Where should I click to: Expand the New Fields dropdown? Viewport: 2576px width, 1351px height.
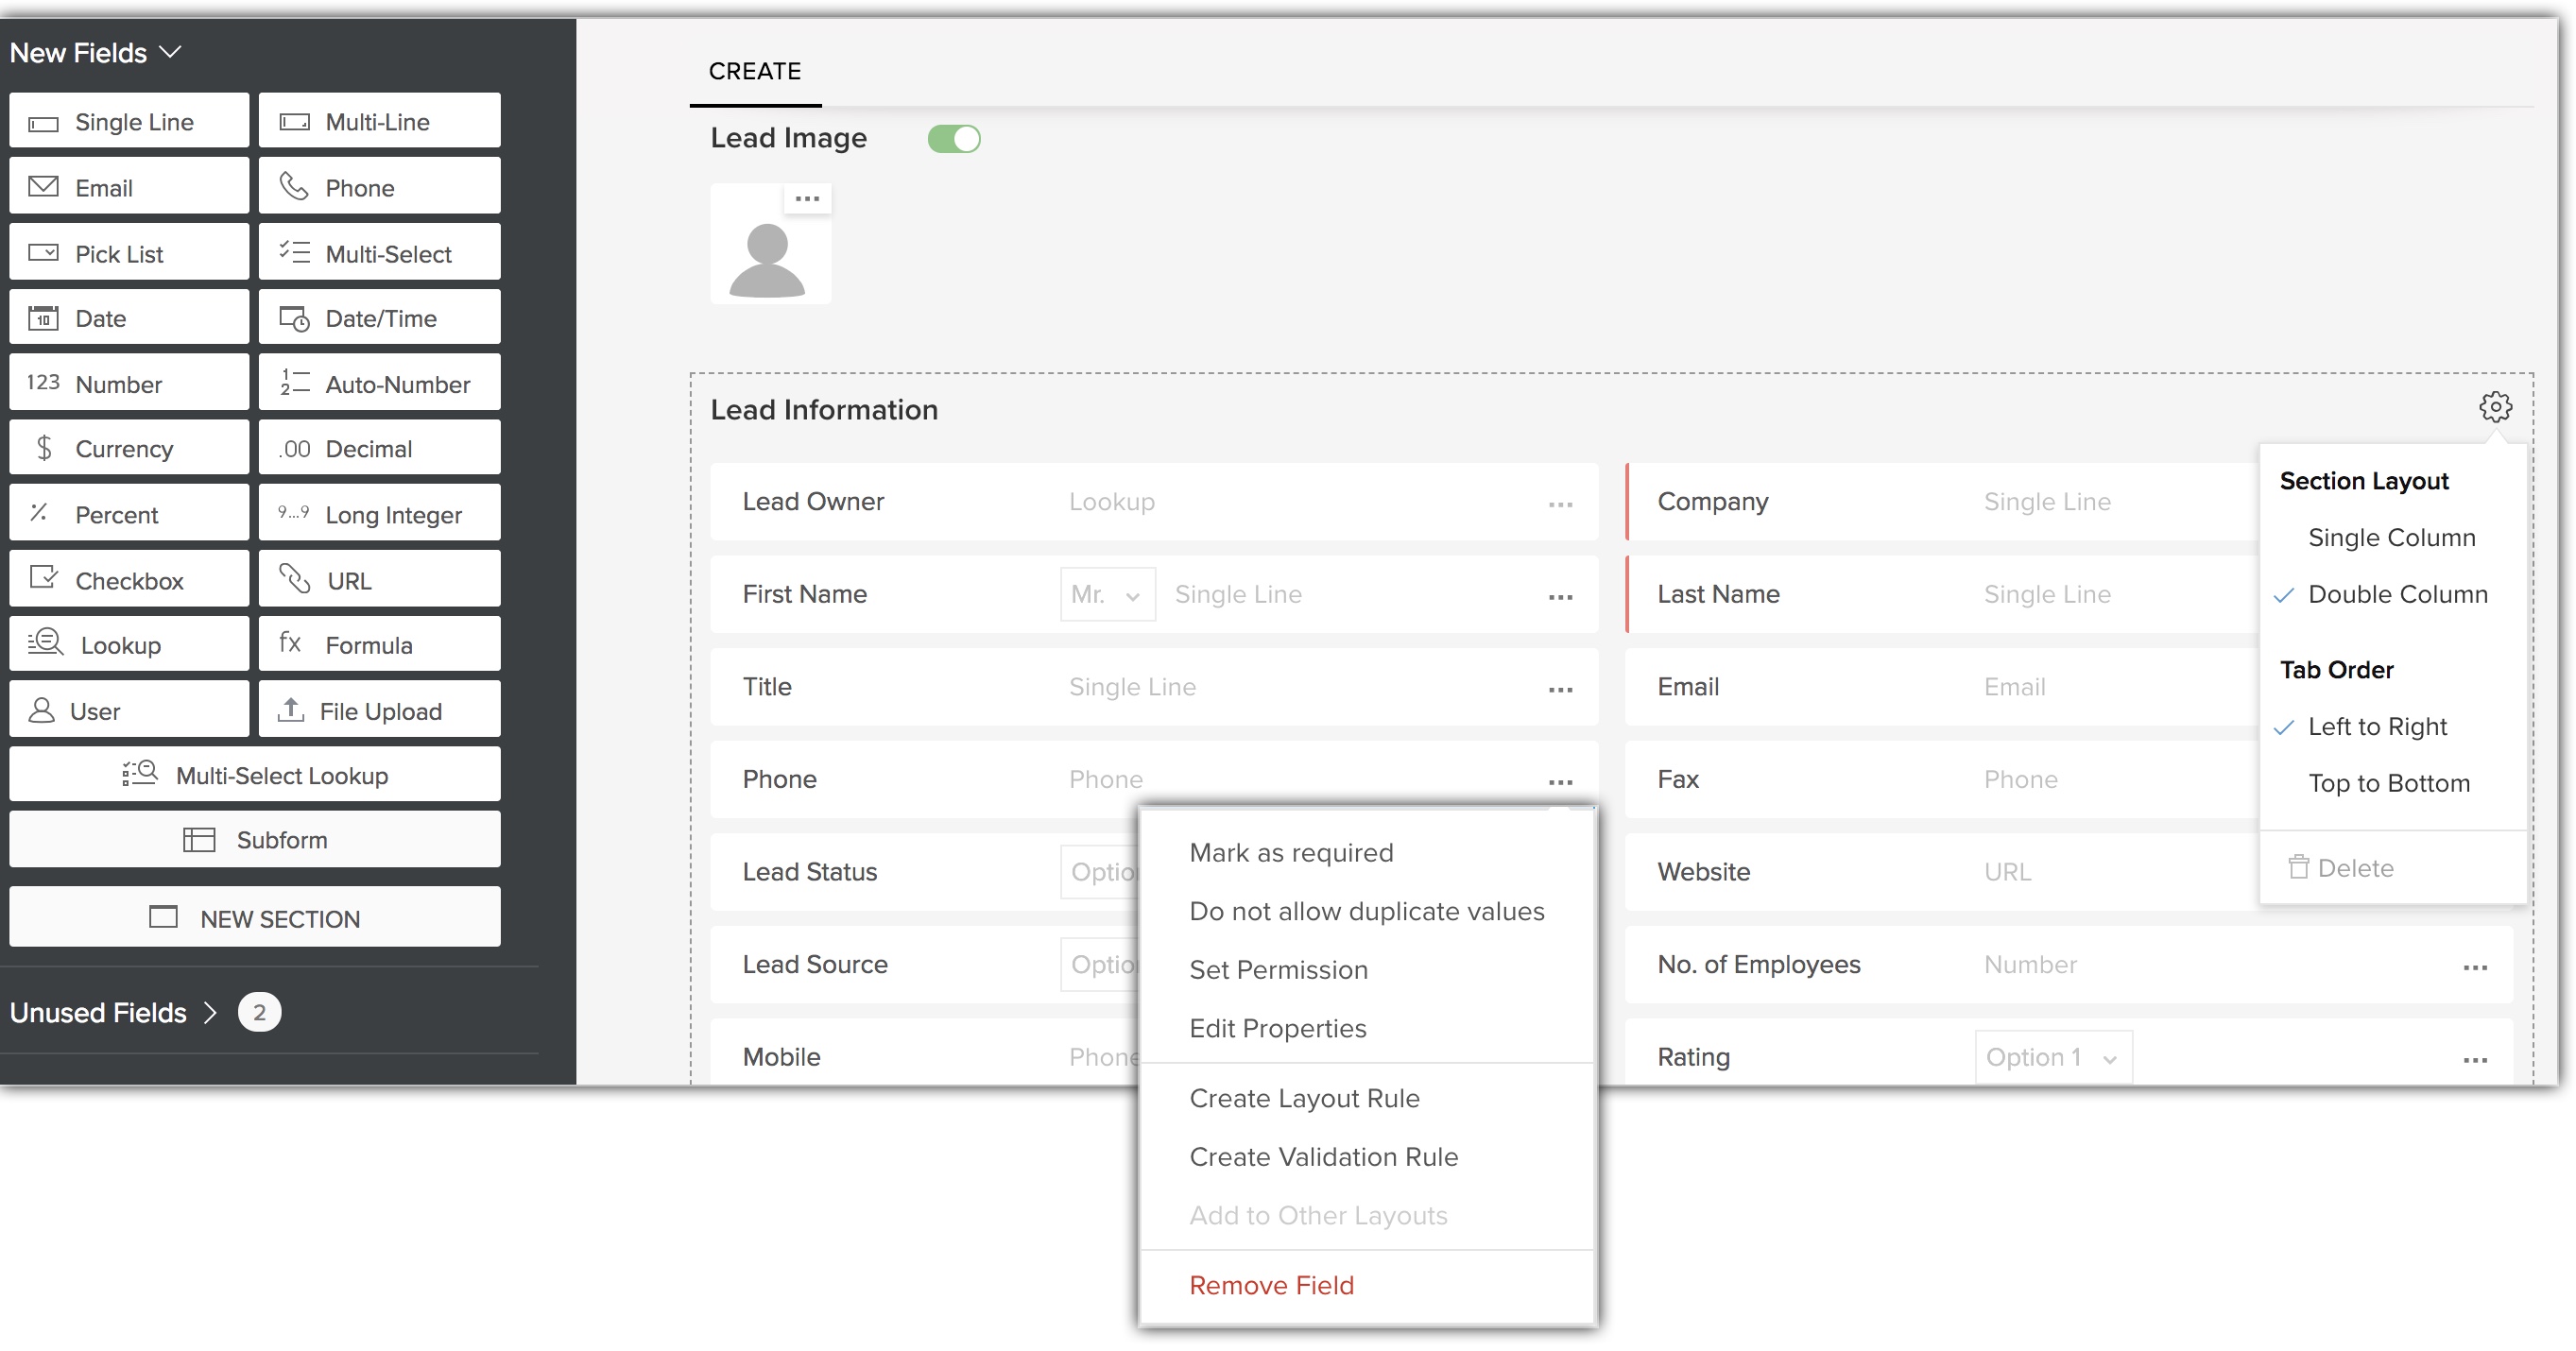point(95,52)
